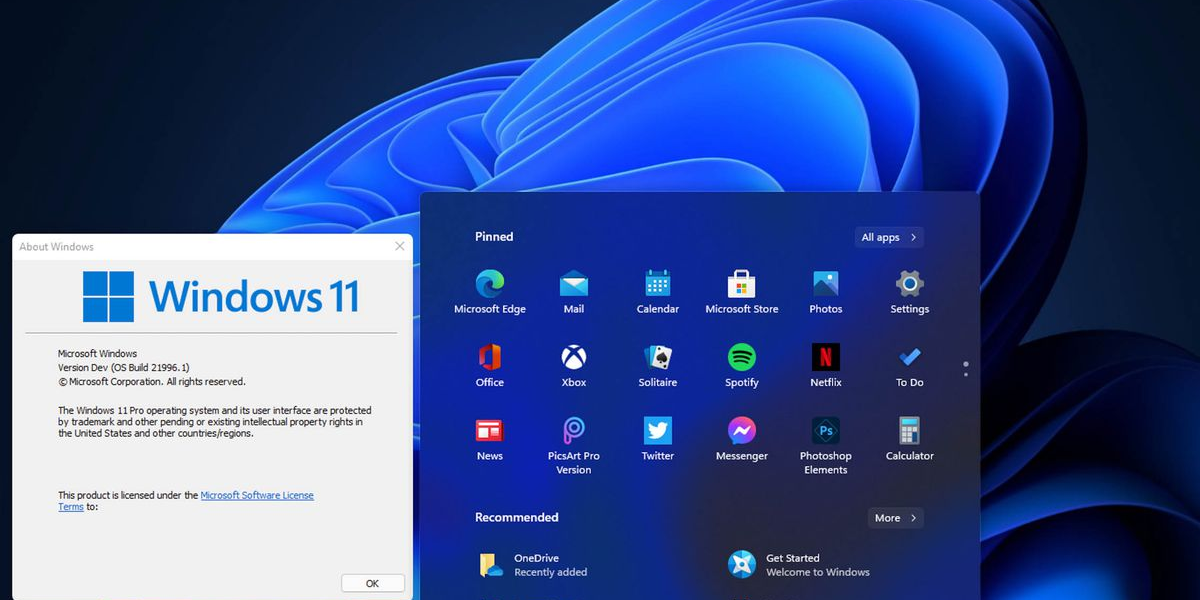1200x600 pixels.
Task: Click the Pinned section heading
Action: [494, 237]
